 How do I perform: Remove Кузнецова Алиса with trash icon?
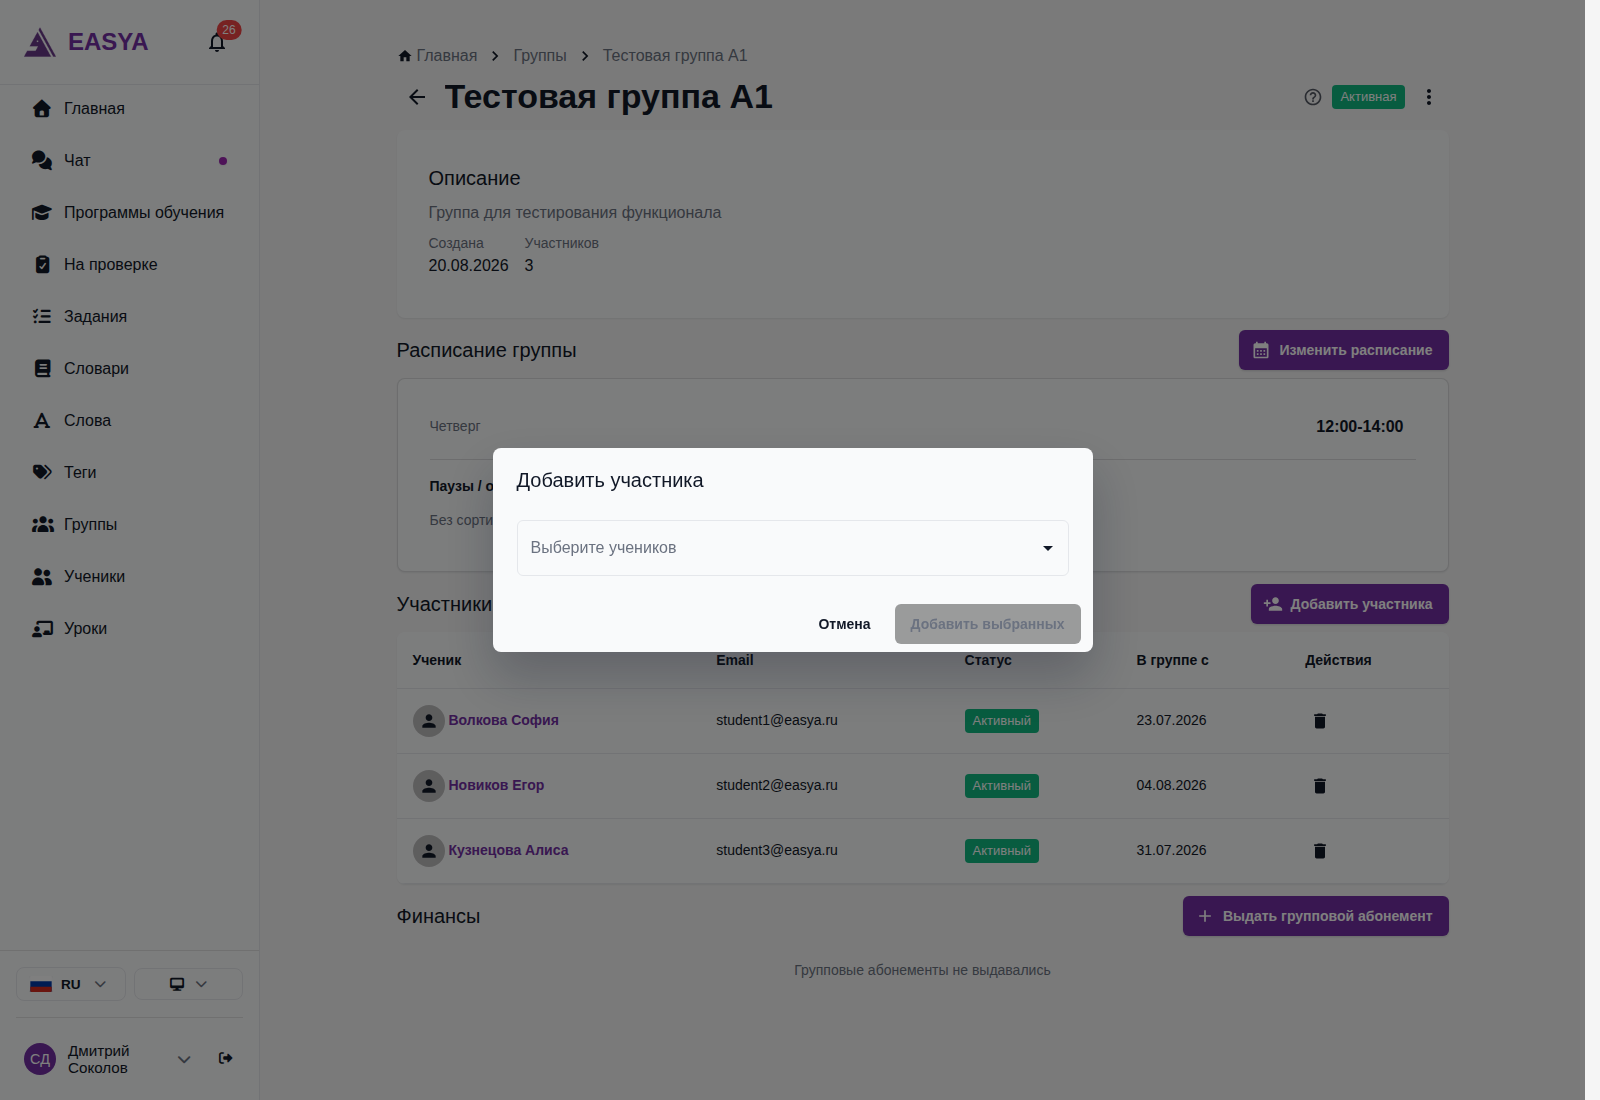1320,851
